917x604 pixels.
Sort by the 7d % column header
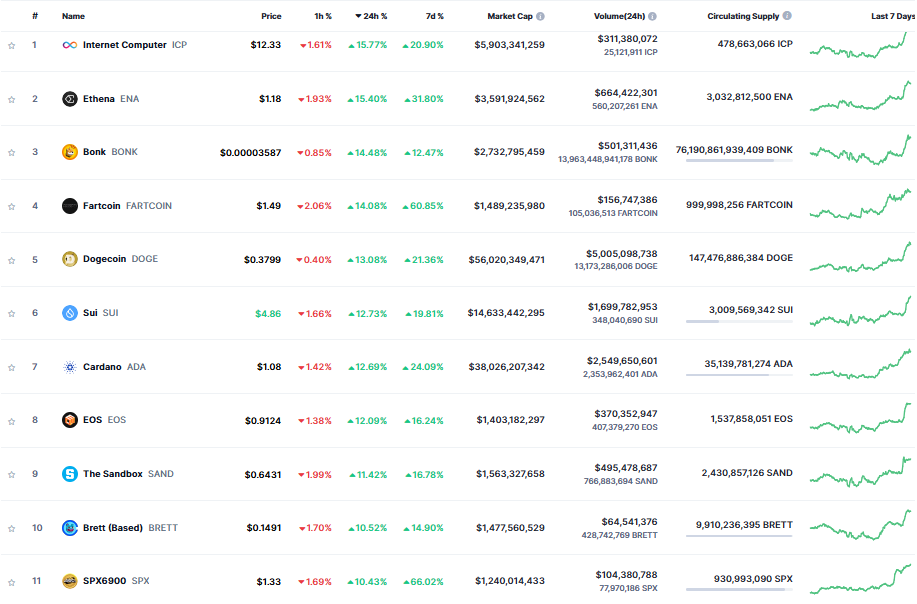tap(435, 16)
